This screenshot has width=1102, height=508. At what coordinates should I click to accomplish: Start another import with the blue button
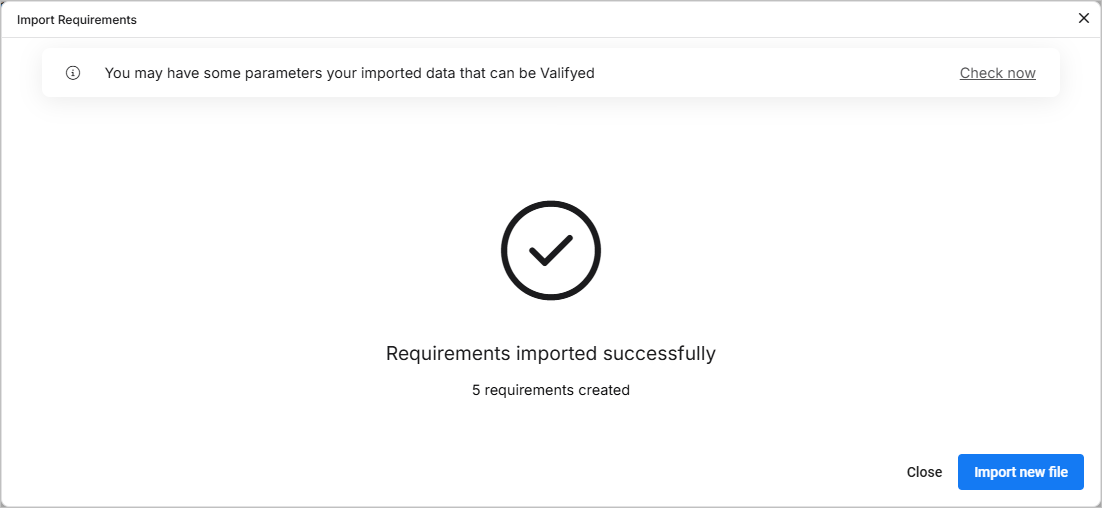(x=1020, y=472)
